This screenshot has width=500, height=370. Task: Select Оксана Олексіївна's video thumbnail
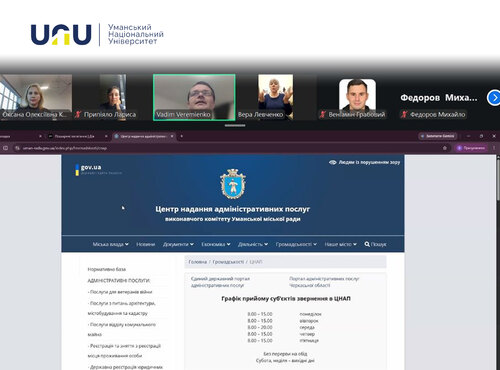point(36,97)
